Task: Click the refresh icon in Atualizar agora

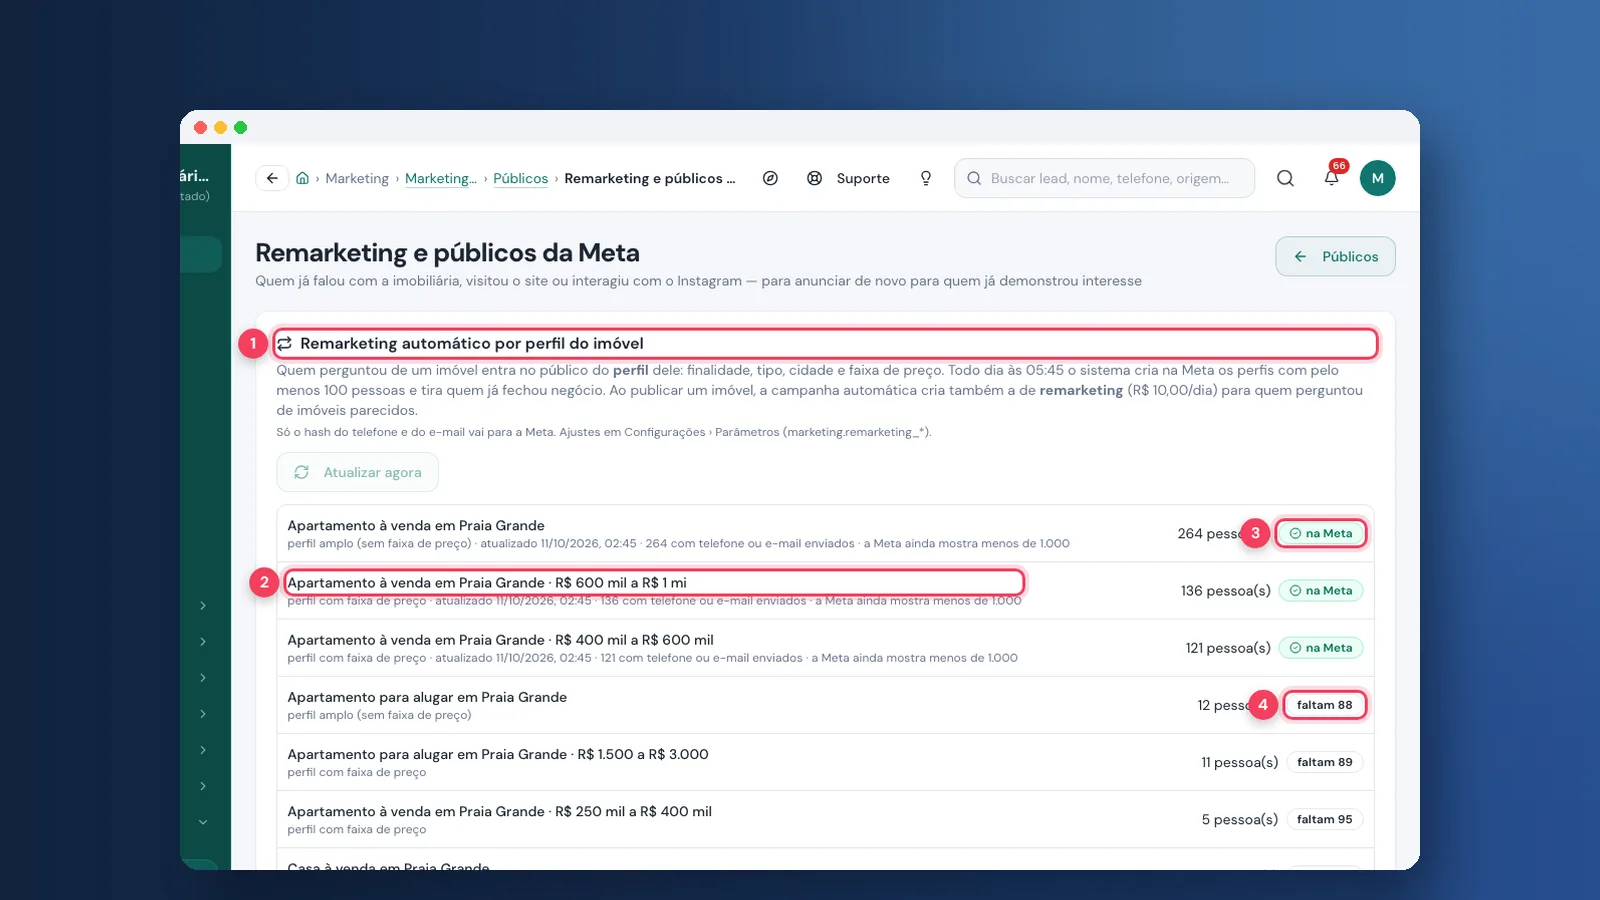Action: pyautogui.click(x=301, y=472)
